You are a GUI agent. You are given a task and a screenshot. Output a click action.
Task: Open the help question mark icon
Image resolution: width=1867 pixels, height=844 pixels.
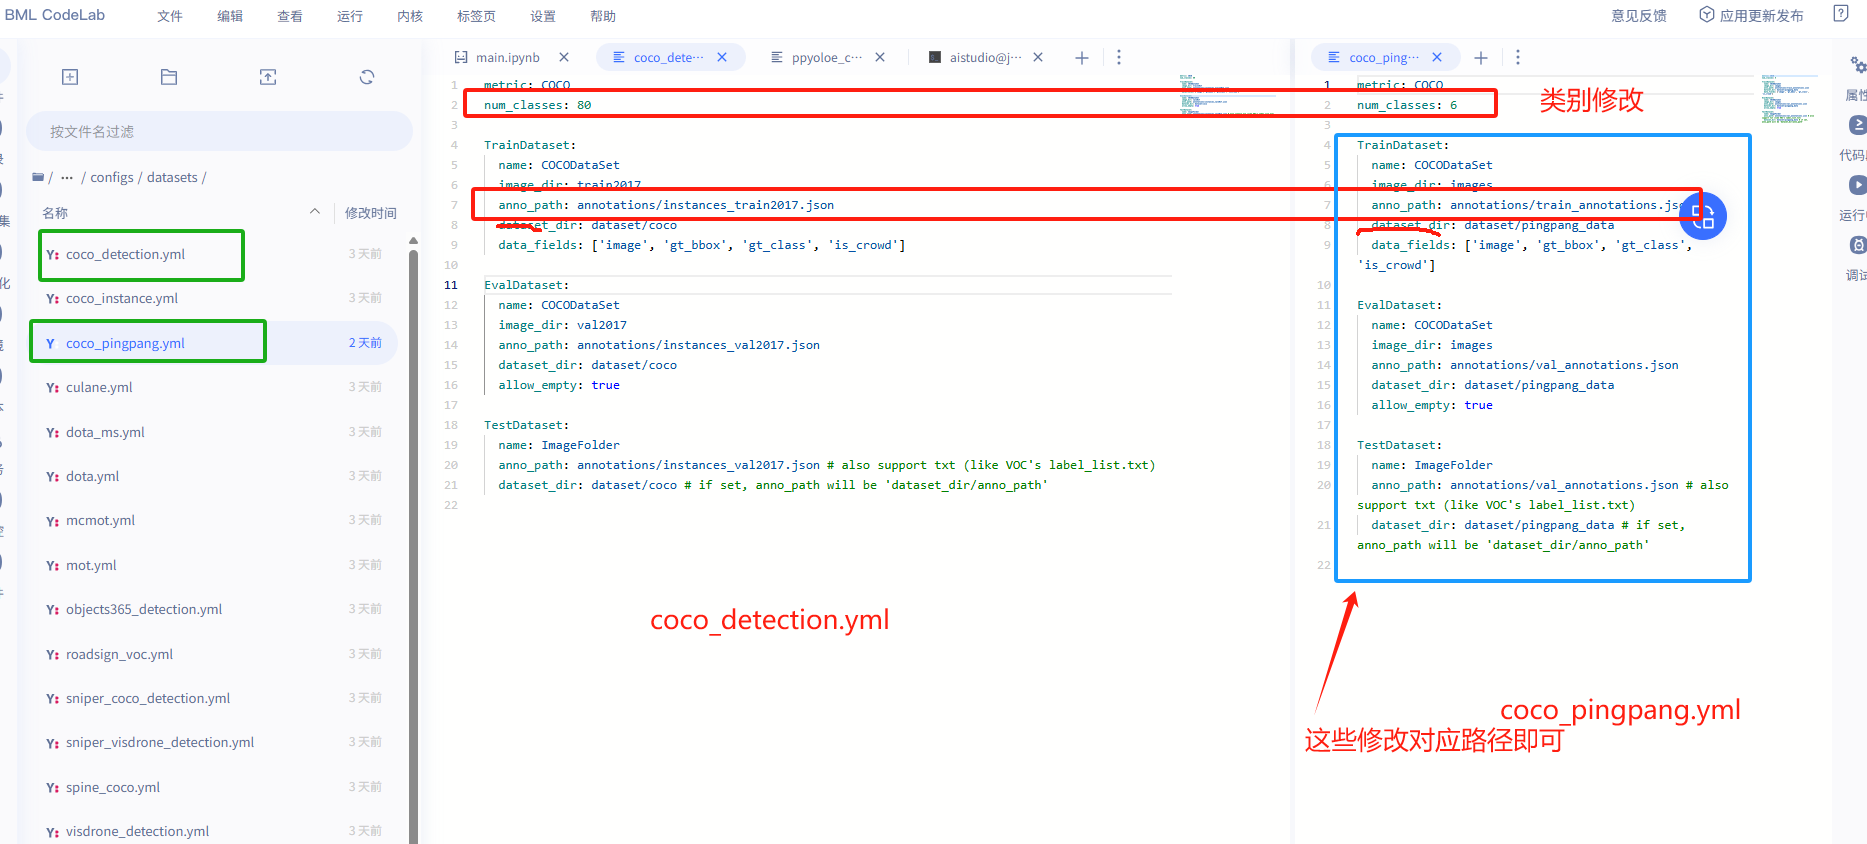coord(1840,14)
